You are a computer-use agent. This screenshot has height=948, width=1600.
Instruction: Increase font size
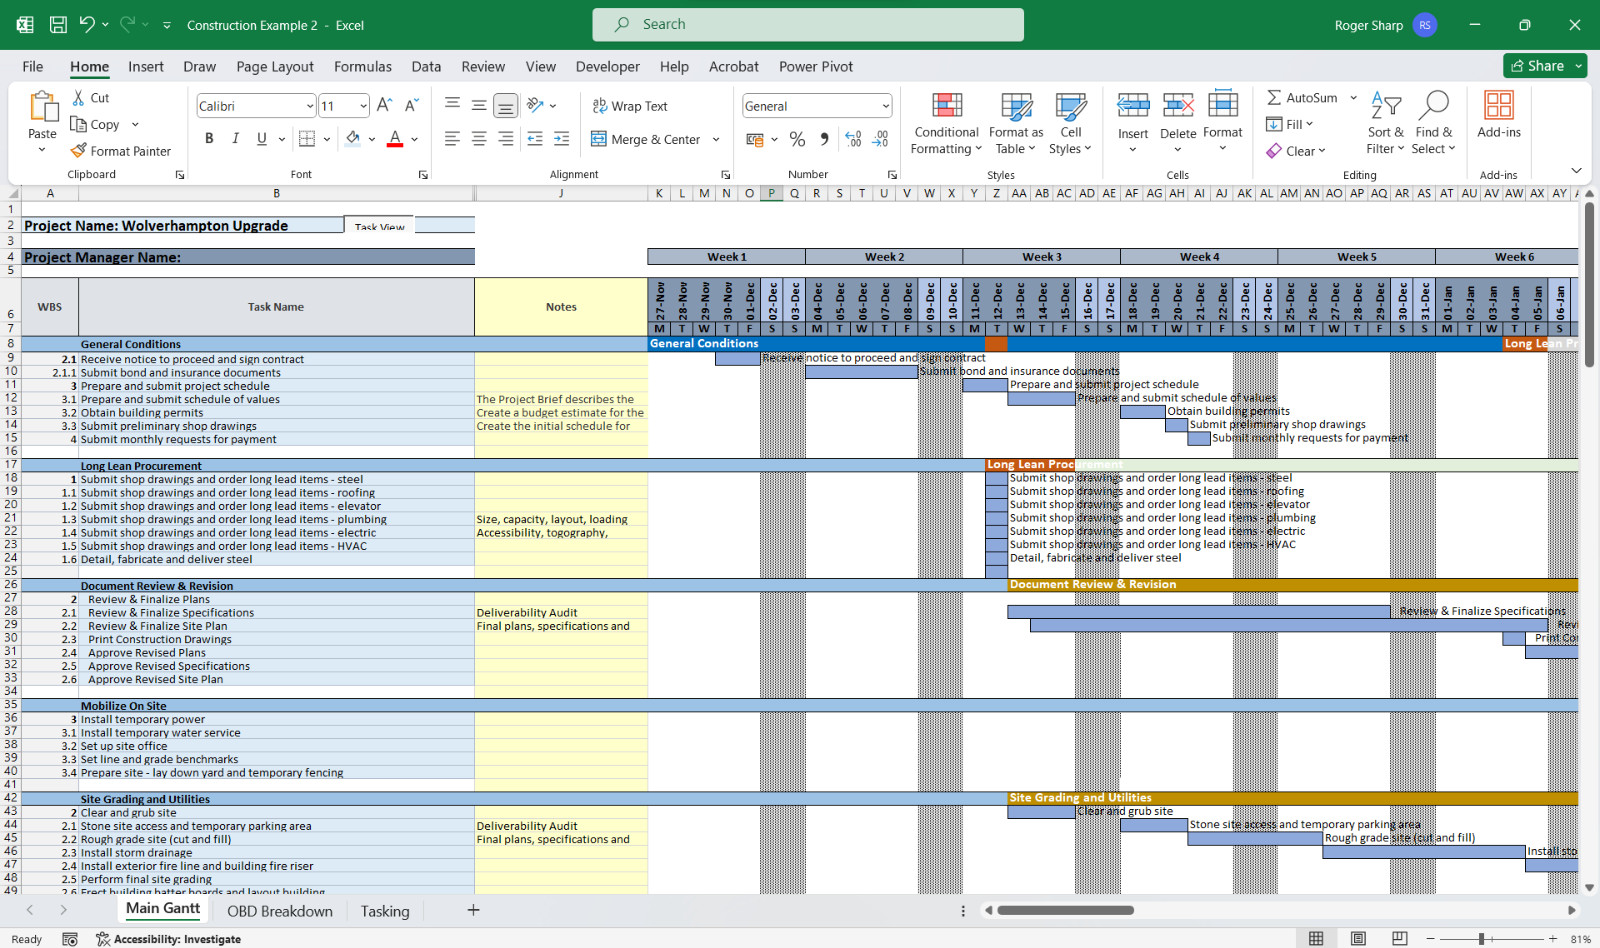click(x=385, y=106)
